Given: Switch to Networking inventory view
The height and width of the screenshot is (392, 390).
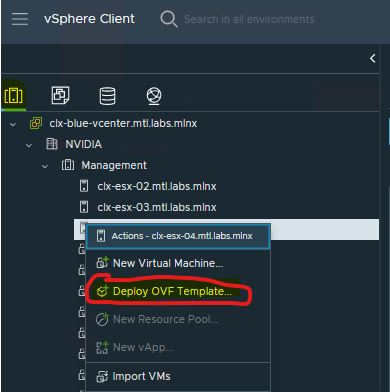Looking at the screenshot, I should [x=154, y=96].
